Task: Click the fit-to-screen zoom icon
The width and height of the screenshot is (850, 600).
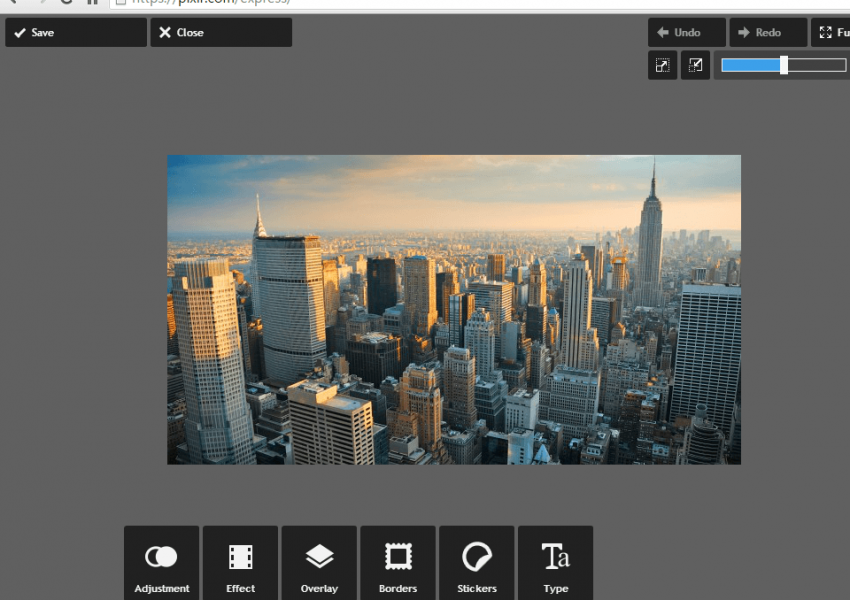Action: click(x=662, y=66)
